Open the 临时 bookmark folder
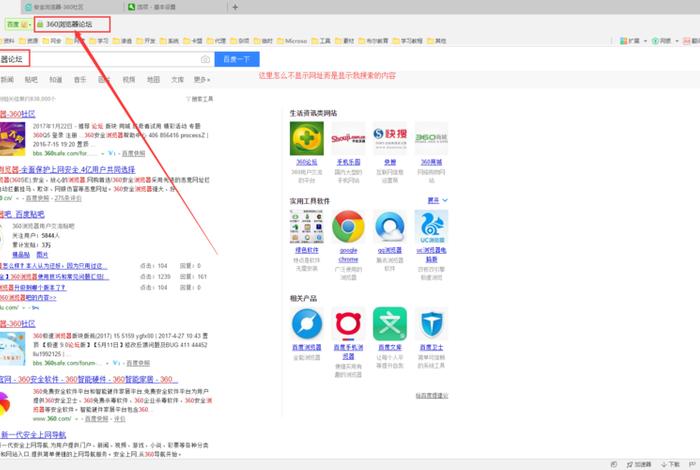The height and width of the screenshot is (470, 700). [x=263, y=41]
